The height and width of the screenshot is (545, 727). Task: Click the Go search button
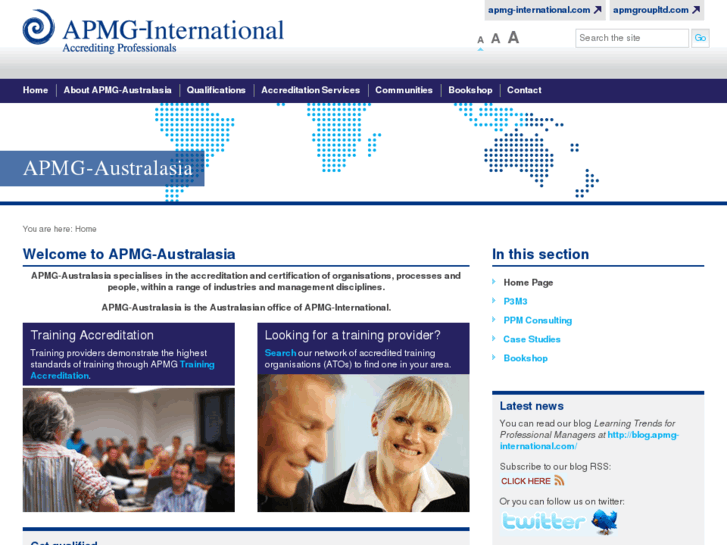(x=700, y=38)
